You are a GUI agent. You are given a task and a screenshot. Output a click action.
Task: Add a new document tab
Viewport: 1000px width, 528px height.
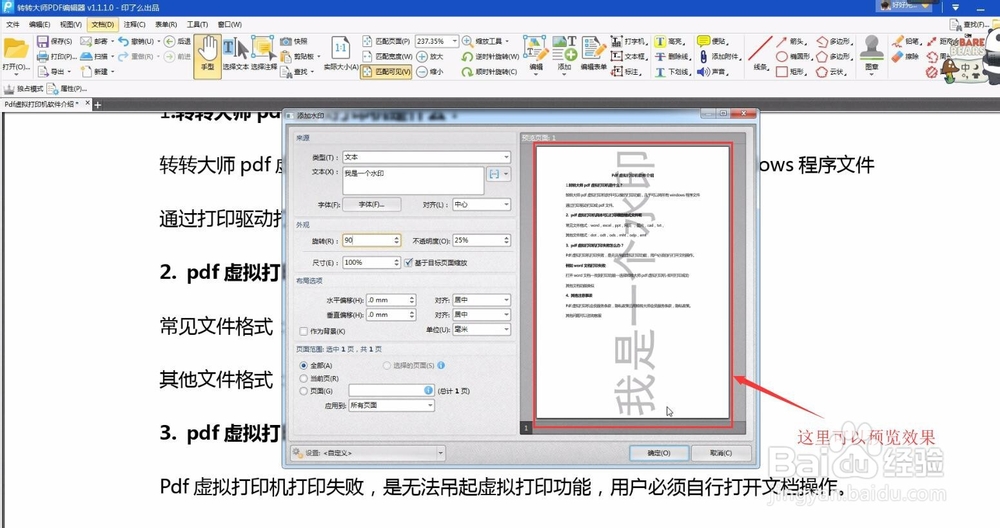(98, 105)
